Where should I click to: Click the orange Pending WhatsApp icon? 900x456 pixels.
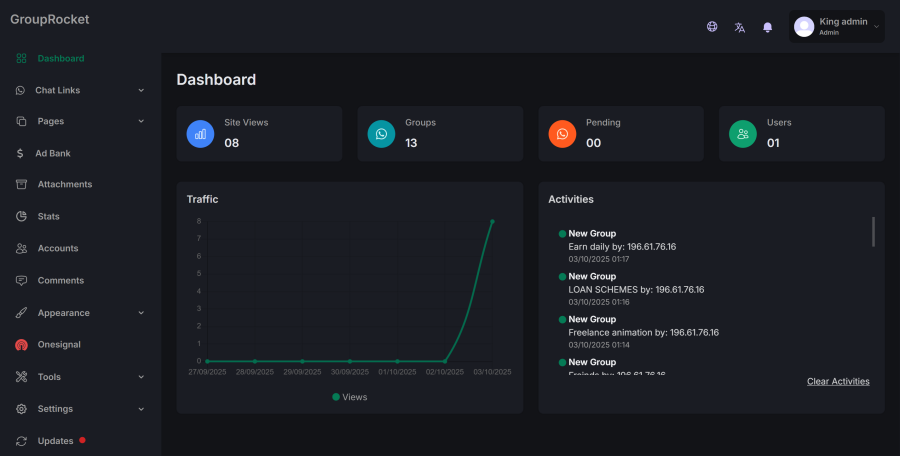(x=562, y=133)
